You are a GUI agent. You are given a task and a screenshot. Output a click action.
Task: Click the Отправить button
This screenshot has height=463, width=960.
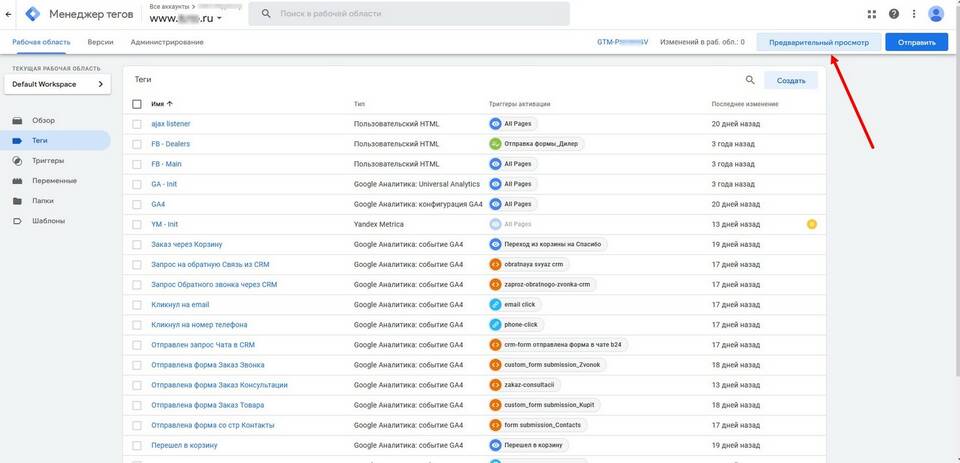(x=917, y=43)
